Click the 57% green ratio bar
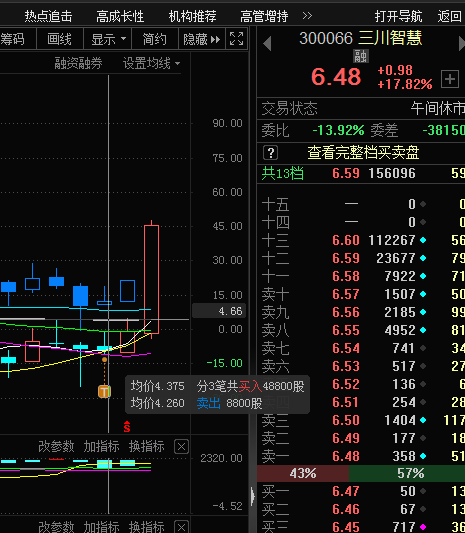 407,473
